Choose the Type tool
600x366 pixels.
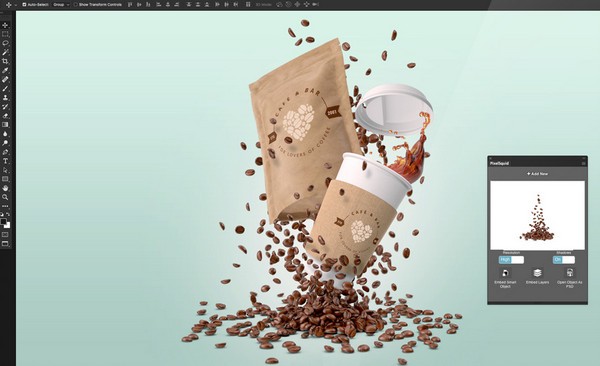pos(5,161)
